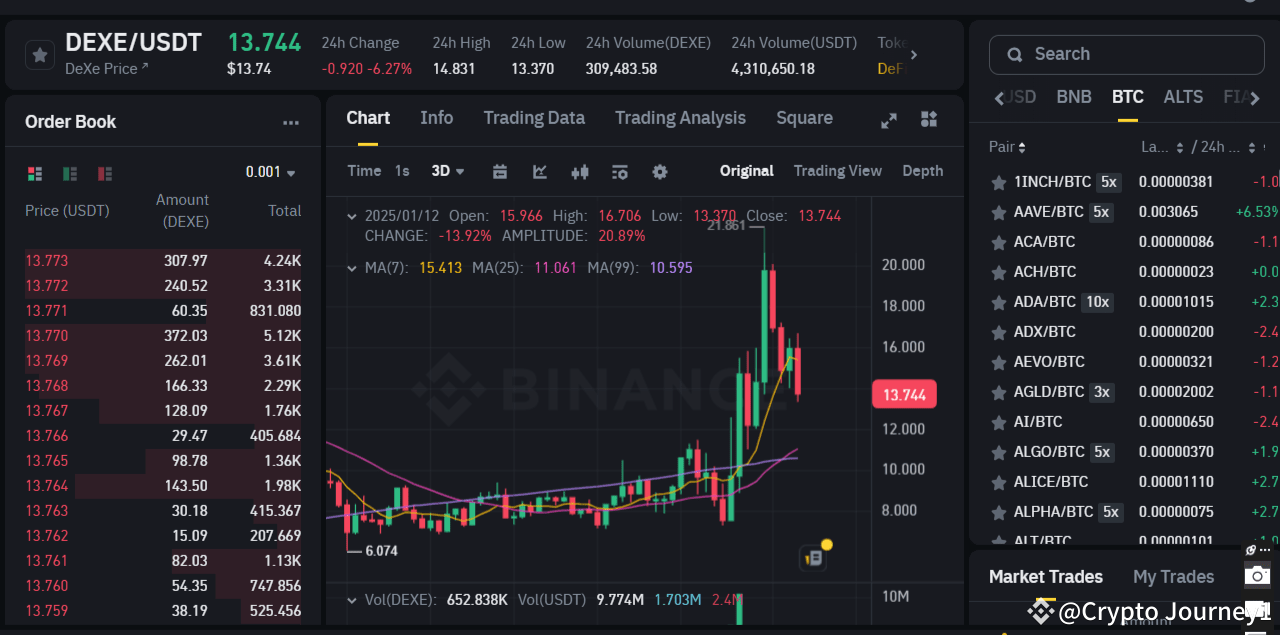
Task: Select the candlestick chart type icon
Action: pyautogui.click(x=580, y=172)
